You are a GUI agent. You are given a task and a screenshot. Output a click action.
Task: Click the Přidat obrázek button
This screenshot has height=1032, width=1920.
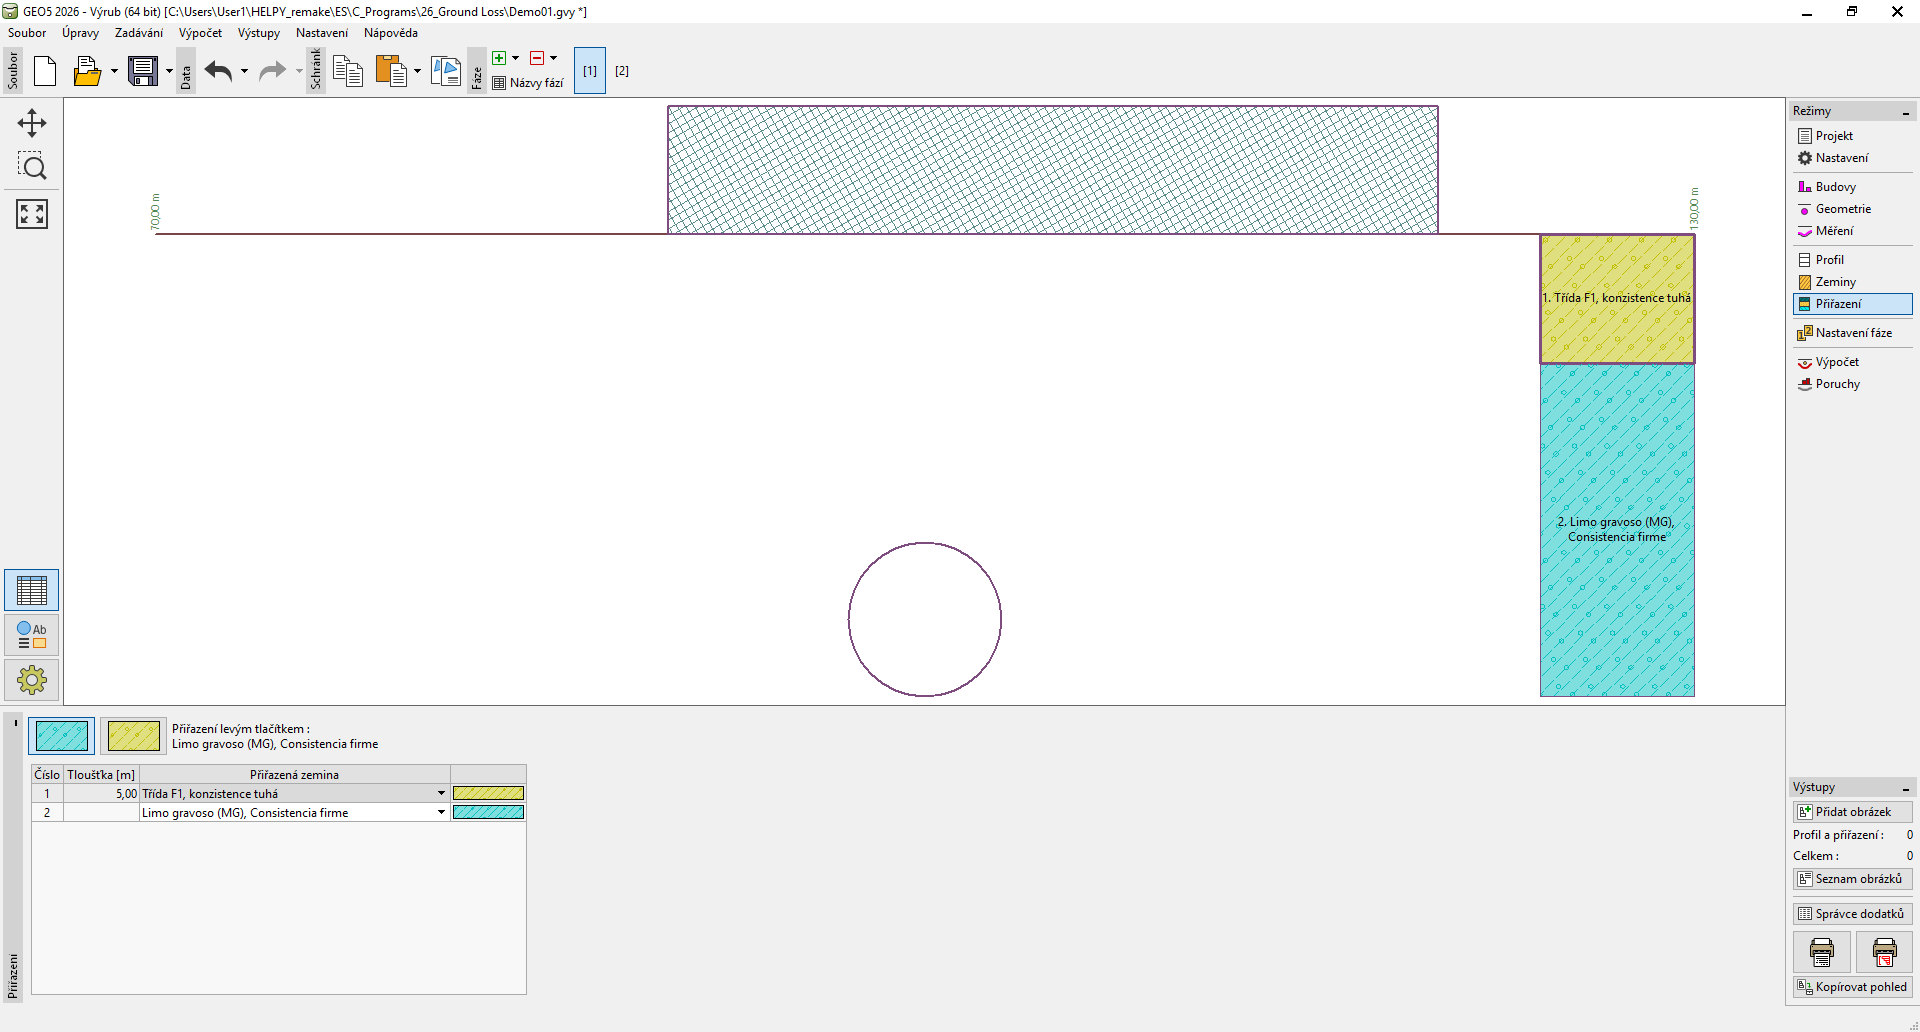pos(1852,812)
